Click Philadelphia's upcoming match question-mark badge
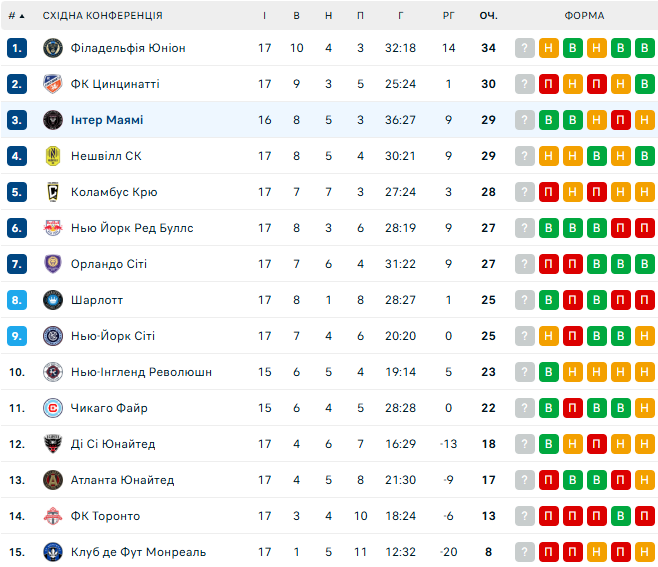The height and width of the screenshot is (567, 658). click(525, 48)
